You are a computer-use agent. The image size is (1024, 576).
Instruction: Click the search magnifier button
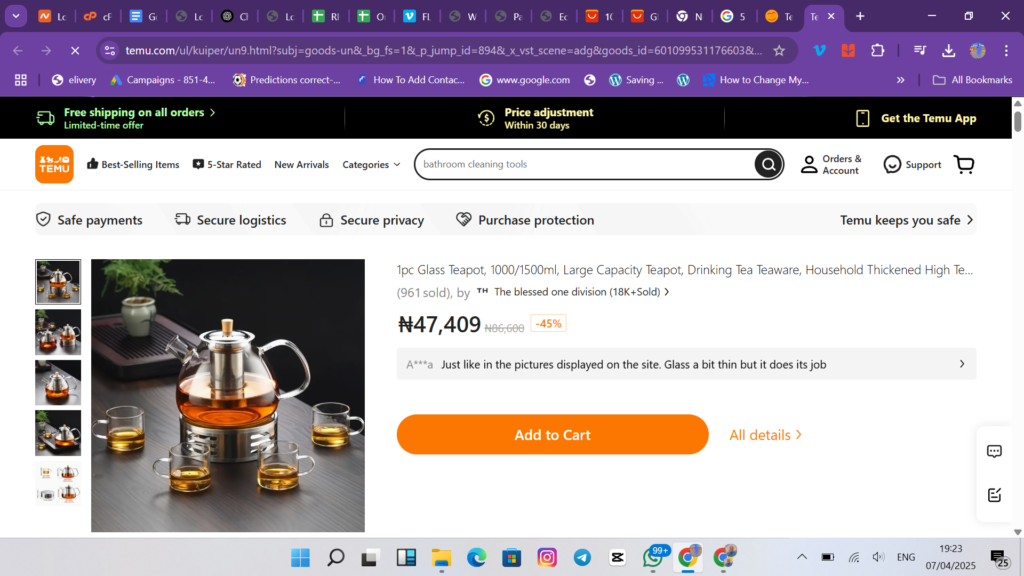768,165
